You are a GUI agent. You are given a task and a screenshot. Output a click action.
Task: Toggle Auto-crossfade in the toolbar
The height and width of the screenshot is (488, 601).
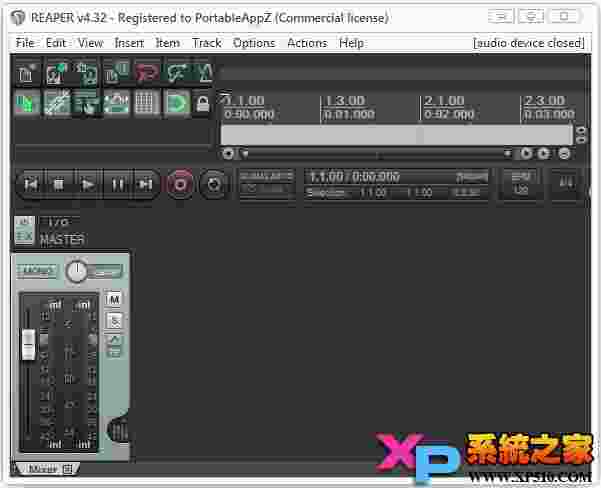[27, 103]
